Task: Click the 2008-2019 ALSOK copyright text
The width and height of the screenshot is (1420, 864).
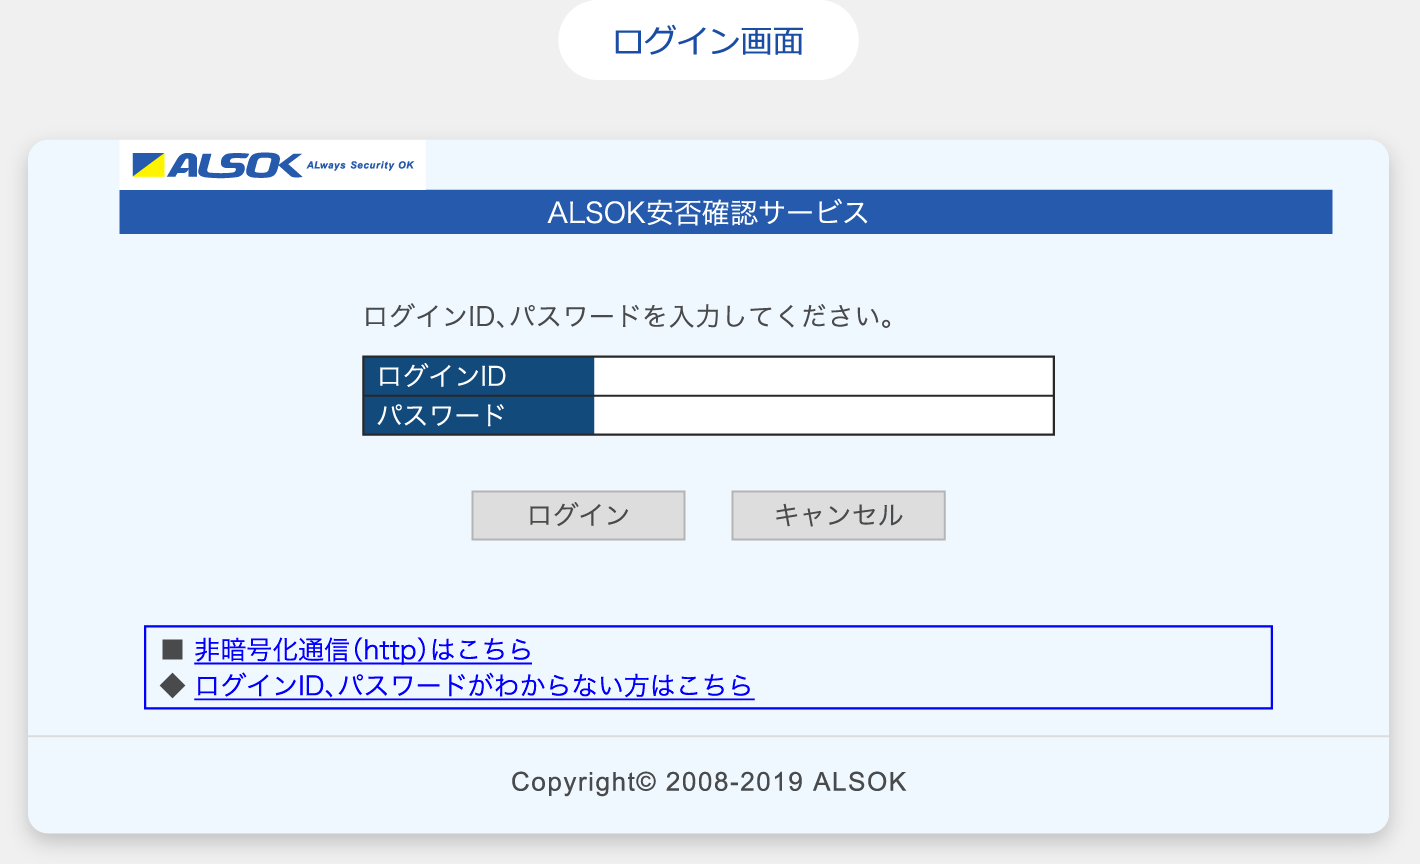Action: click(786, 782)
